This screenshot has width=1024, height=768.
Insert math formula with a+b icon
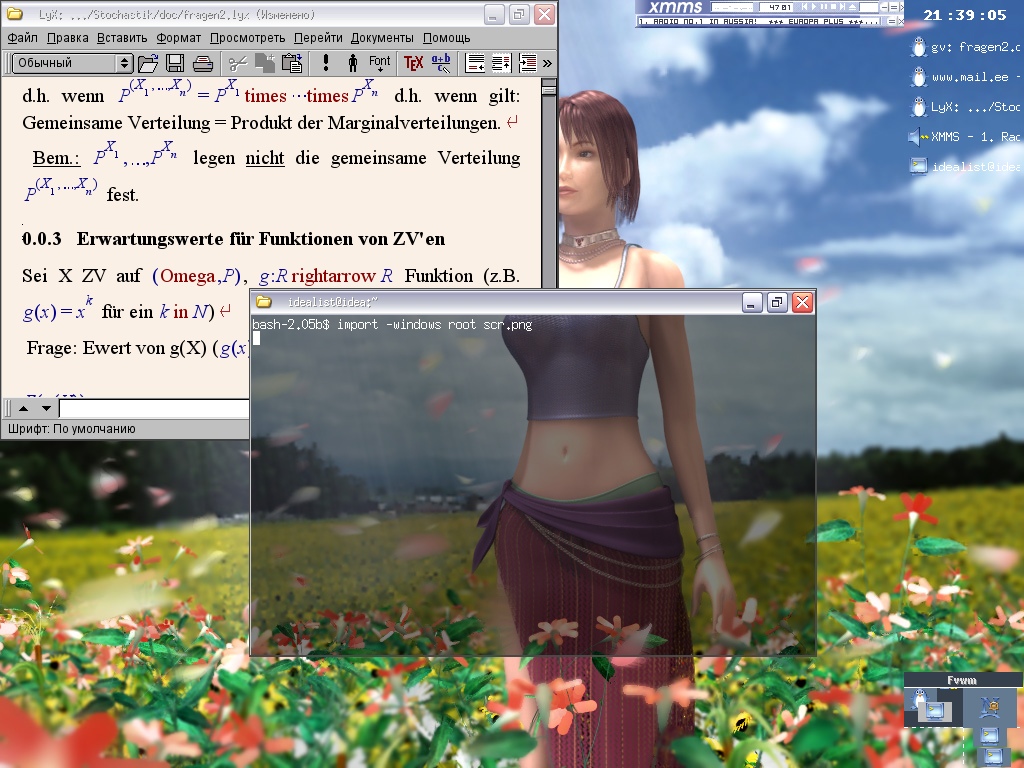point(441,63)
